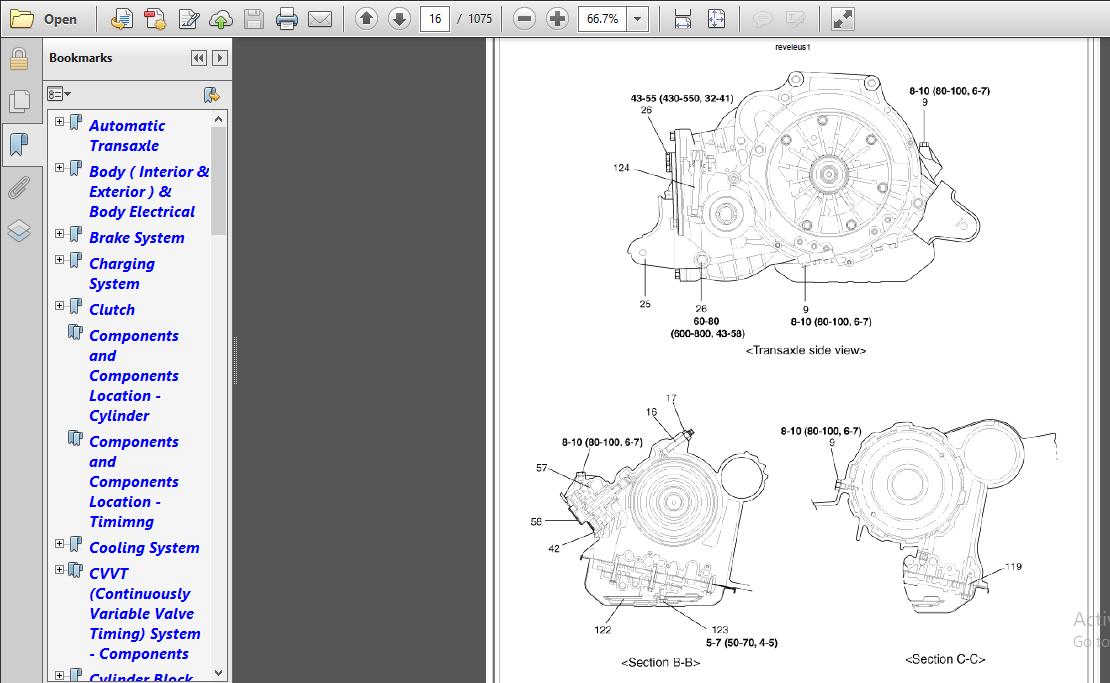The image size is (1110, 683).
Task: Click the Bookmarks panel right arrow button
Action: click(x=220, y=58)
